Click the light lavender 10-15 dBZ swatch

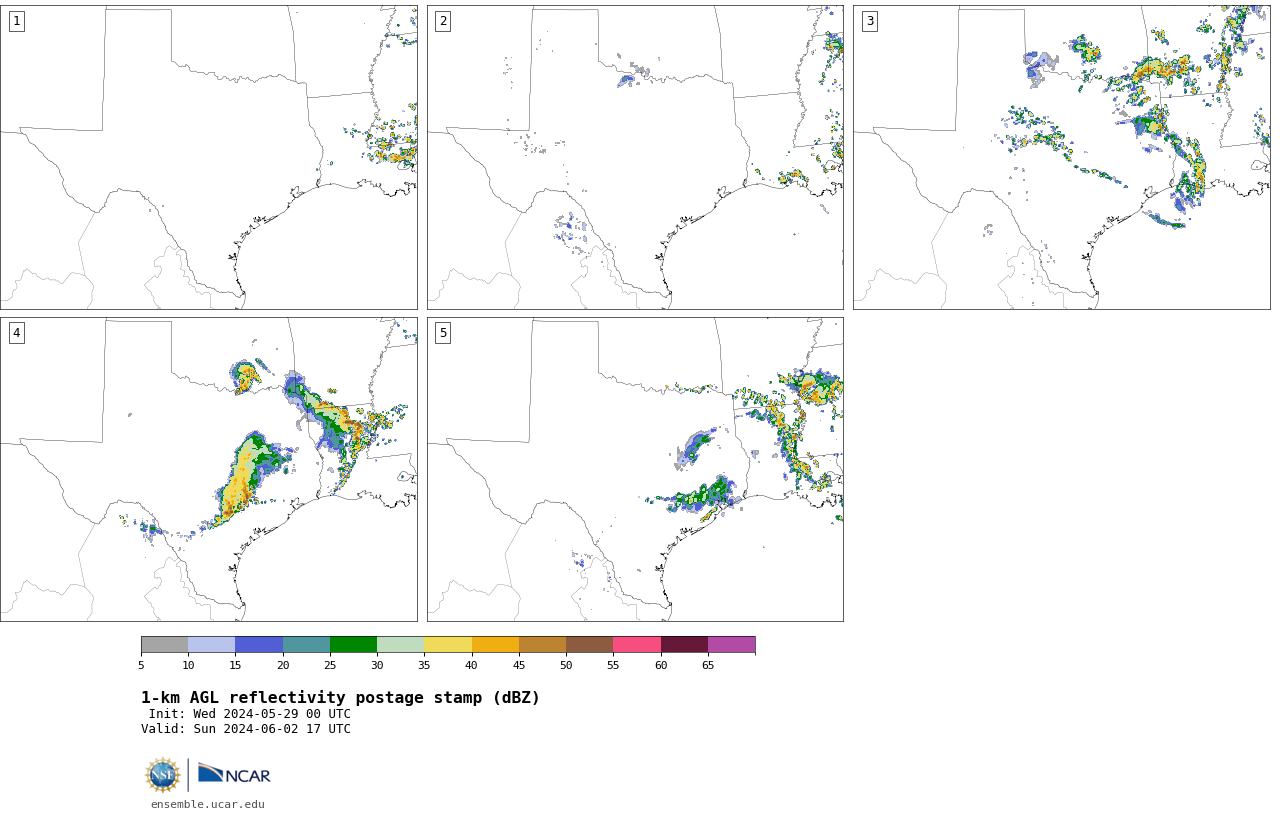211,644
